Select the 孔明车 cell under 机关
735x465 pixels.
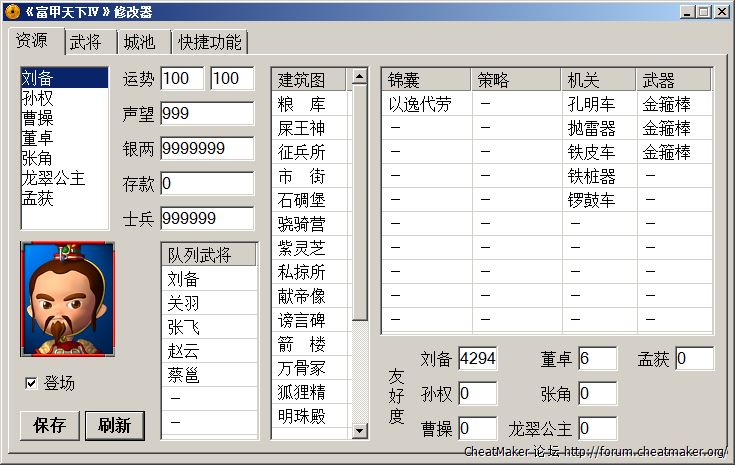pyautogui.click(x=594, y=104)
